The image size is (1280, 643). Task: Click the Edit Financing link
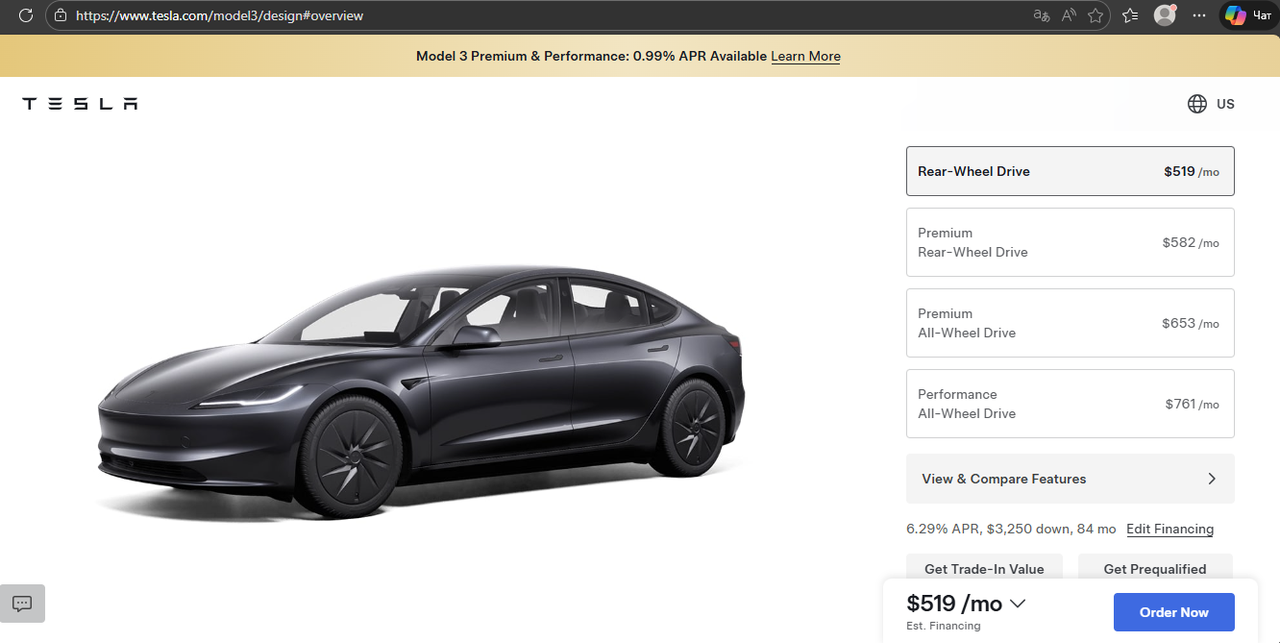tap(1170, 529)
